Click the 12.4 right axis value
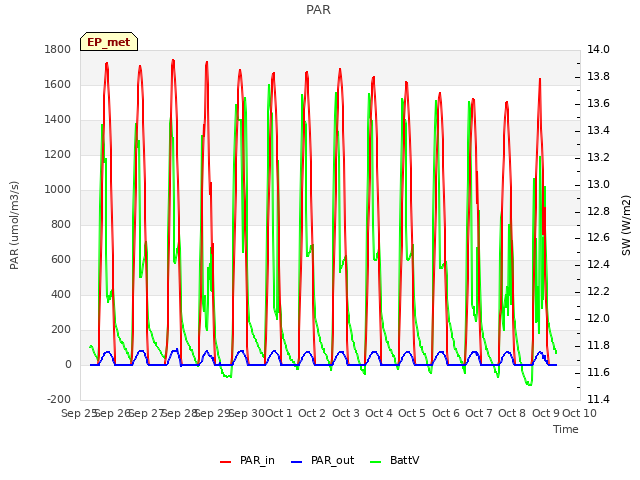 [598, 265]
